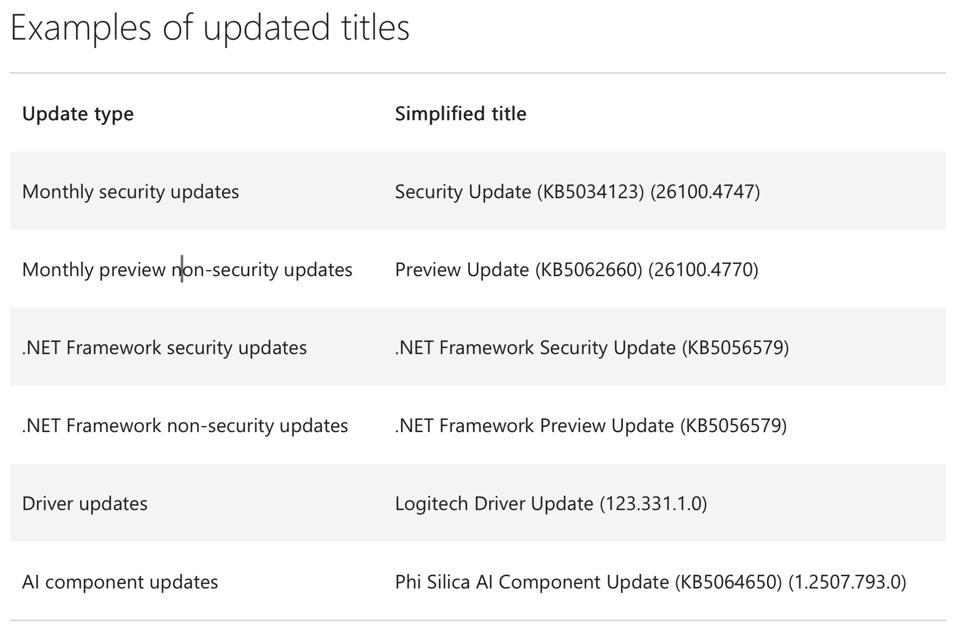Select the 'AI component updates' cell
This screenshot has height=642, width=959.
point(120,582)
